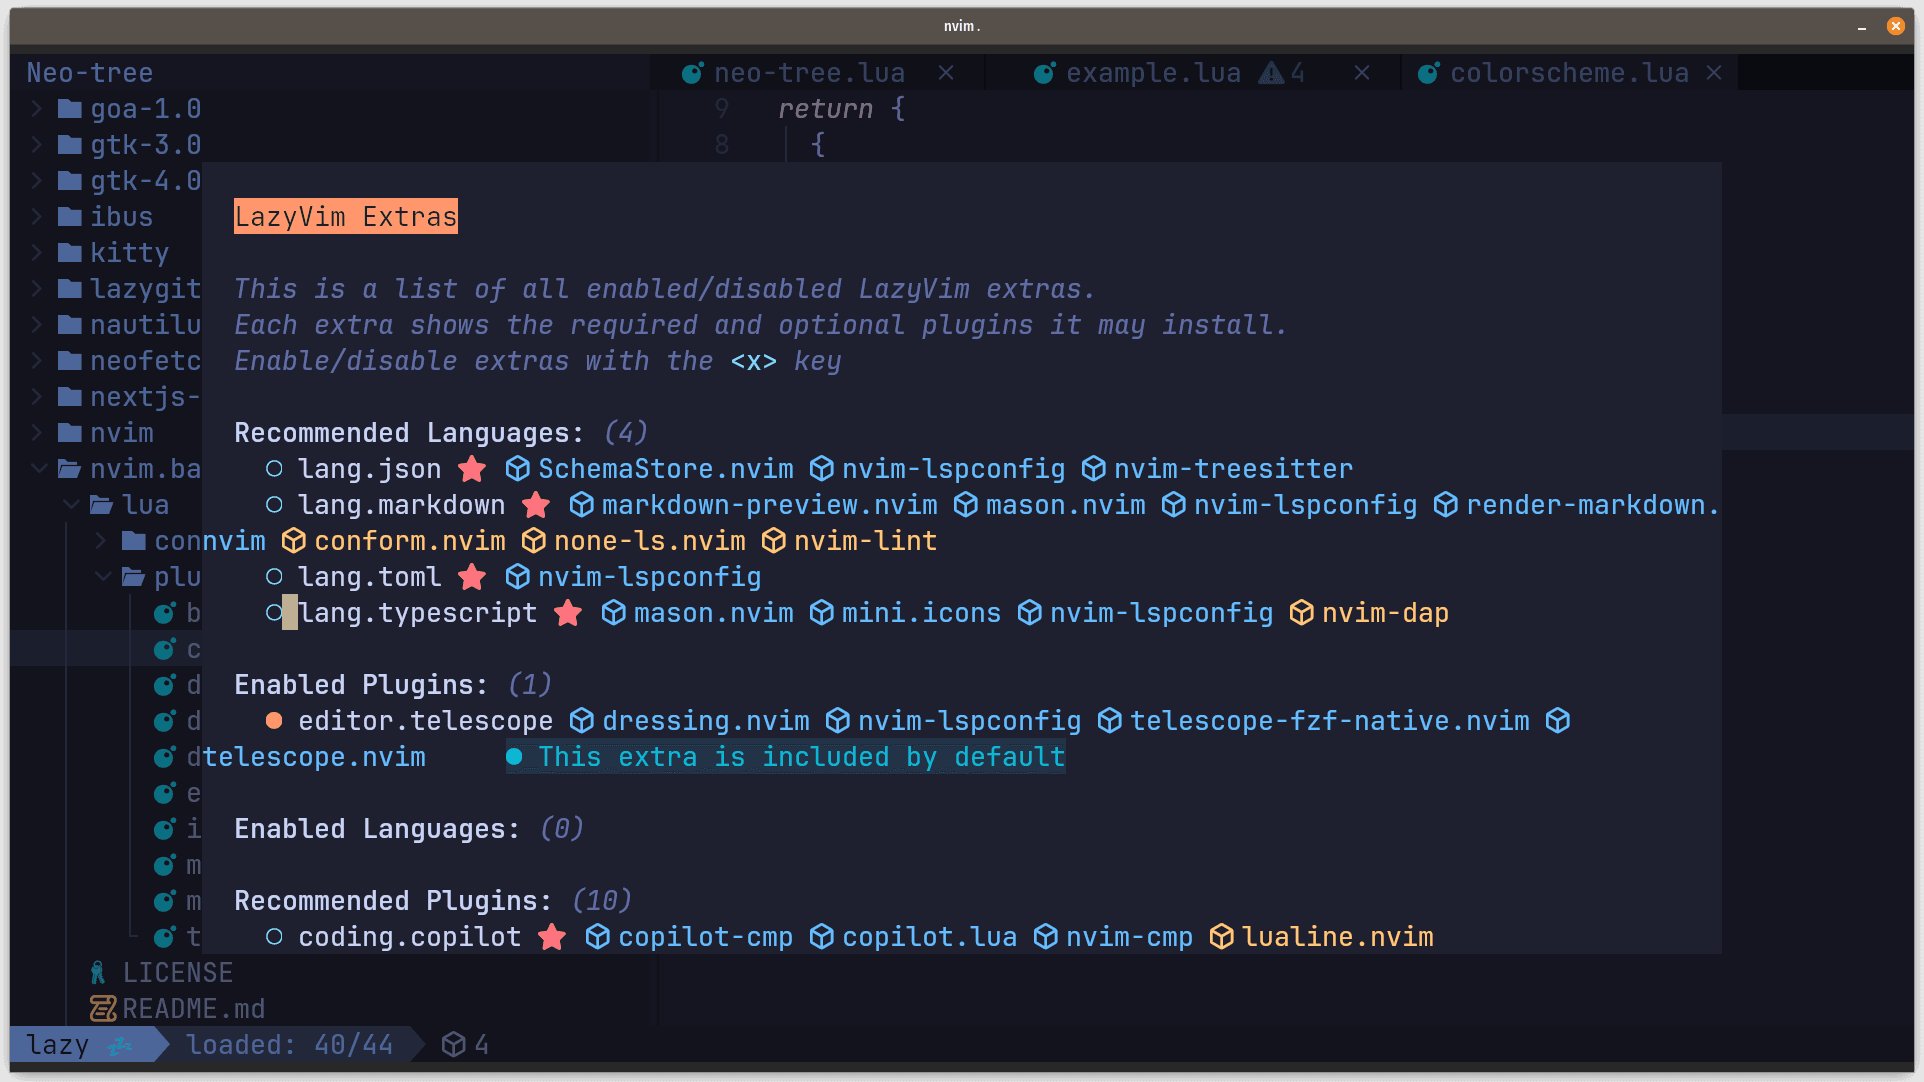Expand the goa-1.0 folder chevron
1924x1082 pixels.
click(36, 109)
